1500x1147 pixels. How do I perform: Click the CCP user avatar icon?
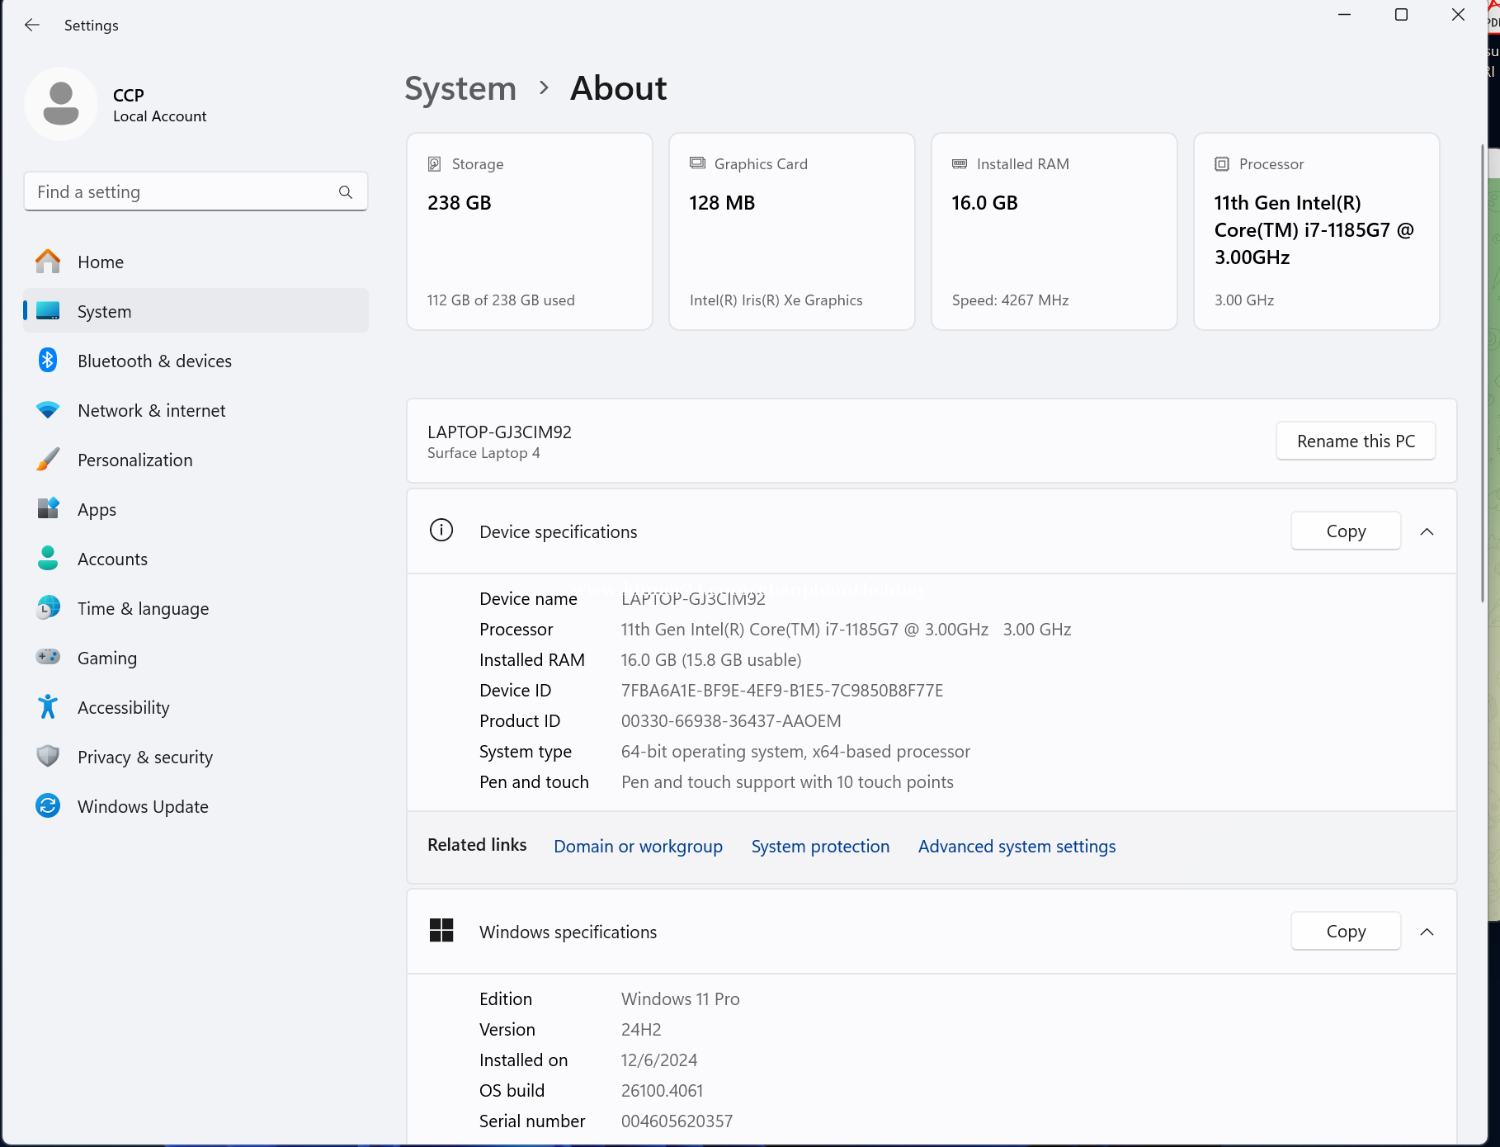coord(61,104)
